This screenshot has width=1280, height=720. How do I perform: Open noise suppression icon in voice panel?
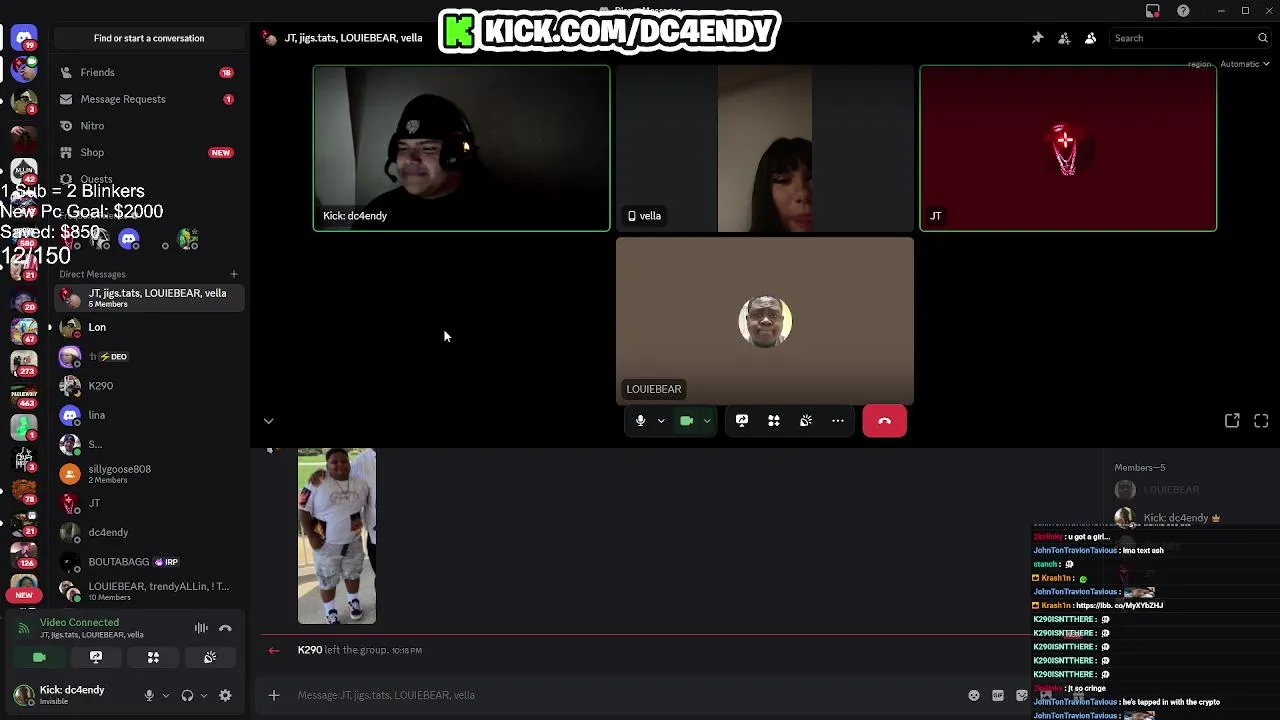(x=201, y=628)
